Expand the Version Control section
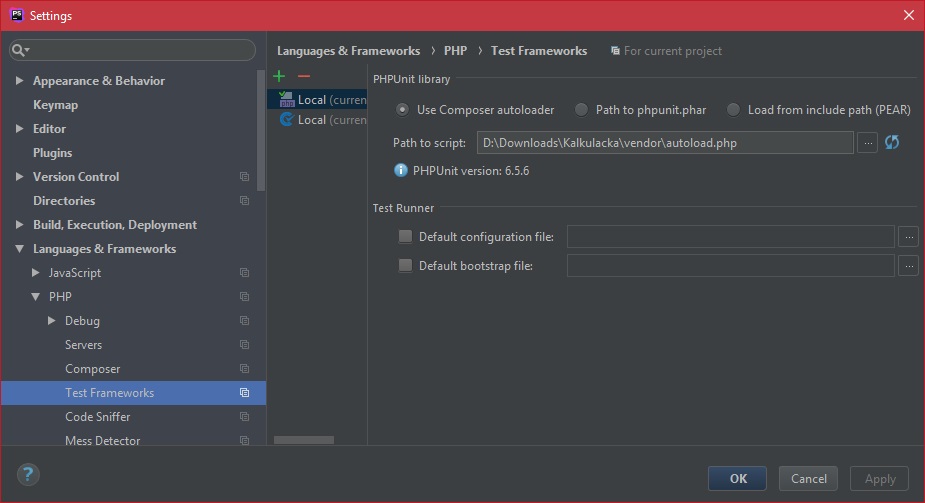Viewport: 925px width, 503px height. (19, 176)
